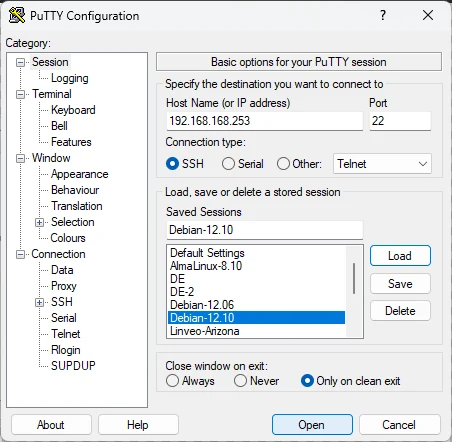
Task: Open the Serial category in tree
Action: 64,318
